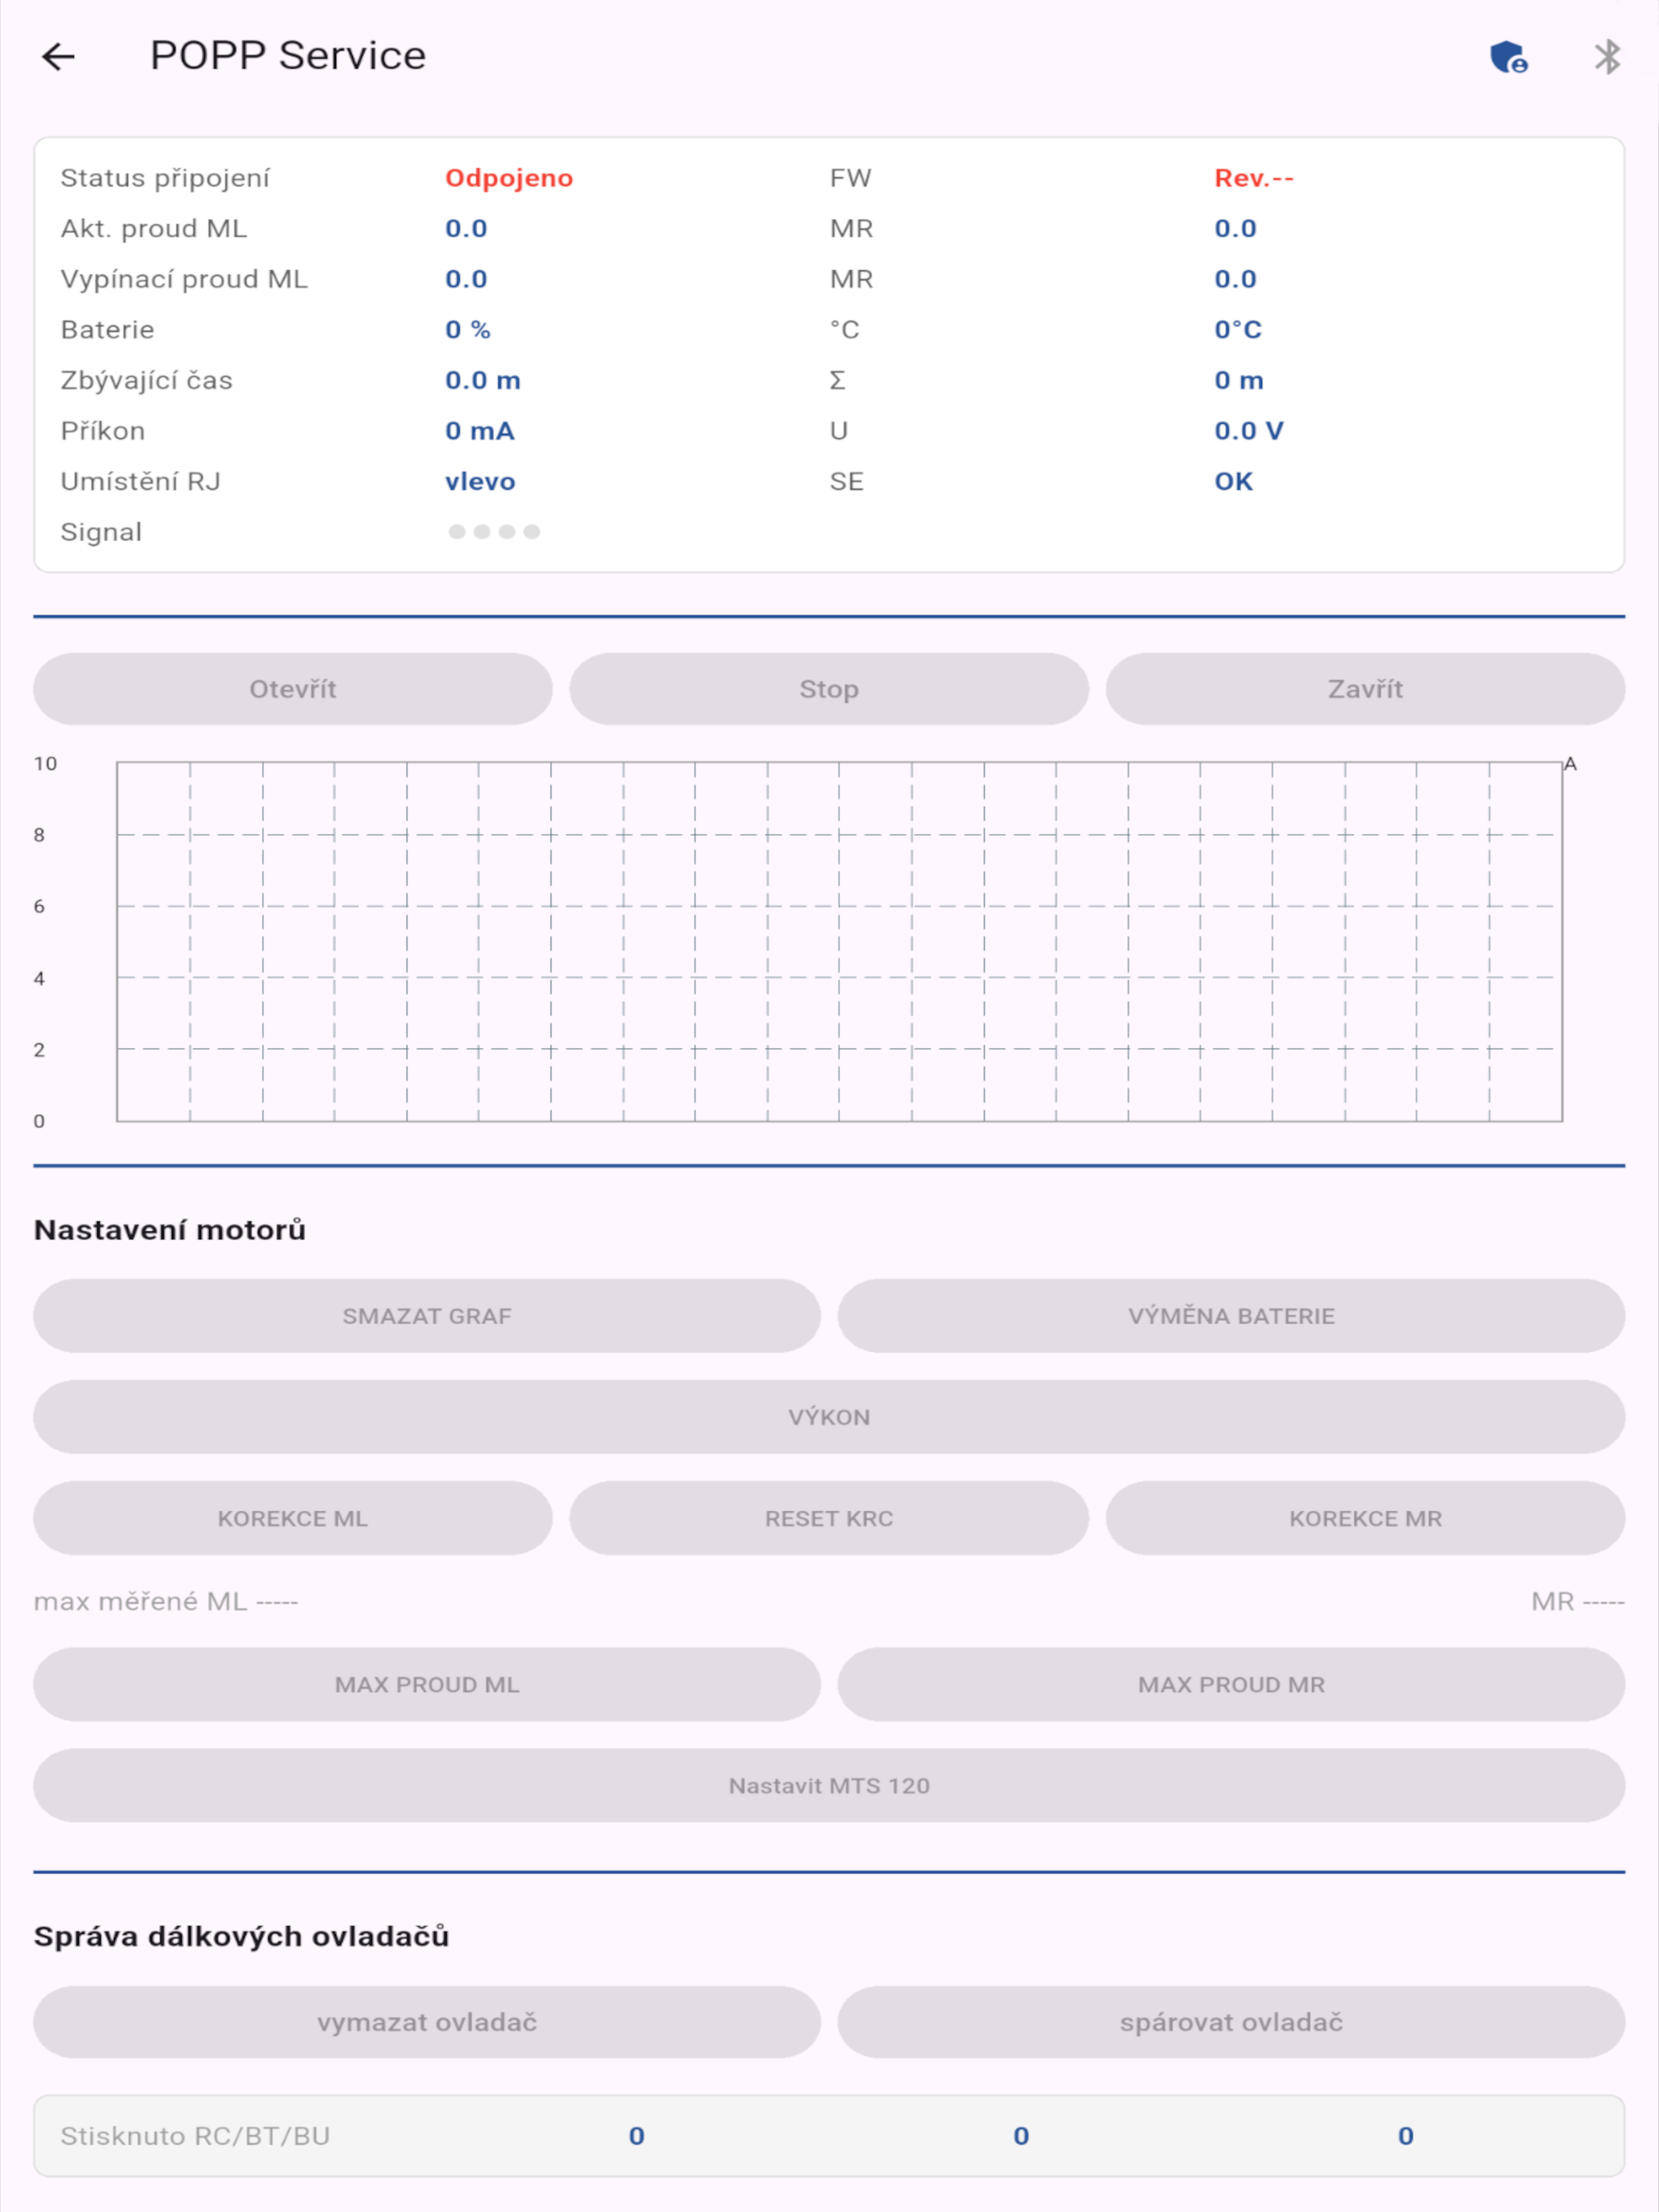This screenshot has height=2212, width=1659.
Task: Click the Vypínací proud ML label
Action: click(x=184, y=279)
